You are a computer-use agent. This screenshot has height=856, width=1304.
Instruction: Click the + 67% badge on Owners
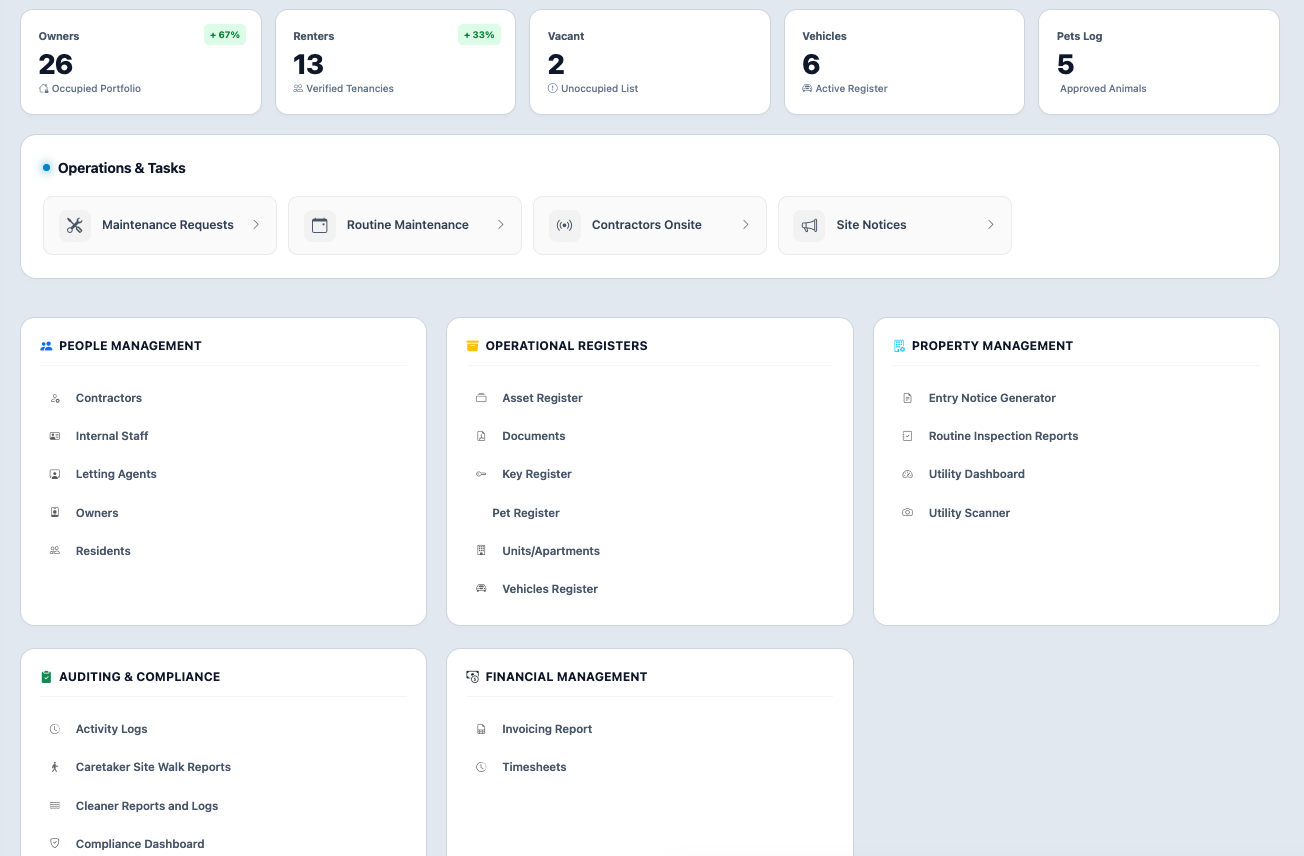(225, 35)
